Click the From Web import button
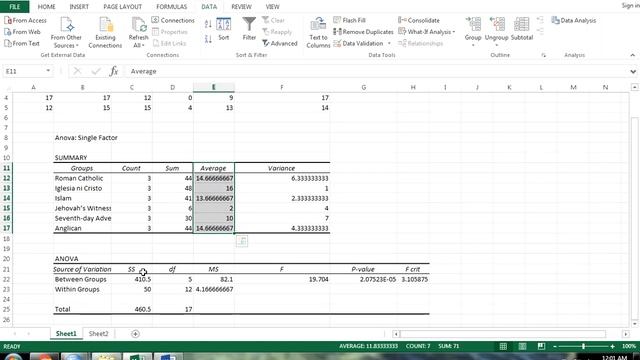This screenshot has width=640, height=360. [x=22, y=32]
